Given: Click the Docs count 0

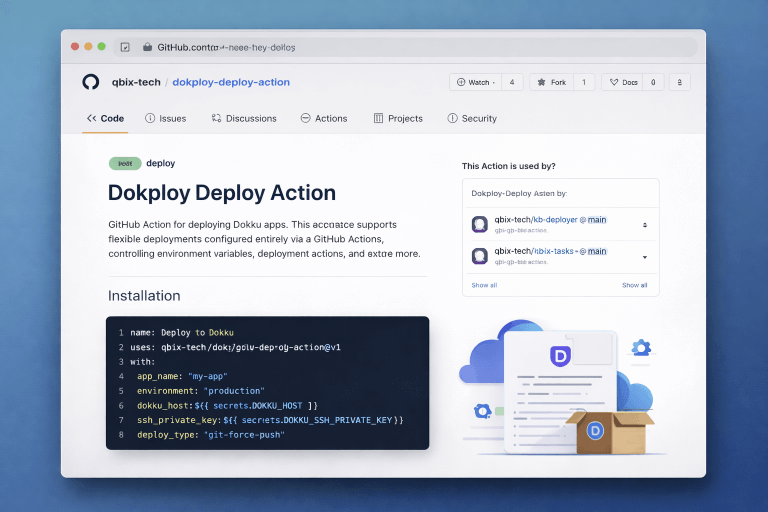Looking at the screenshot, I should [653, 82].
